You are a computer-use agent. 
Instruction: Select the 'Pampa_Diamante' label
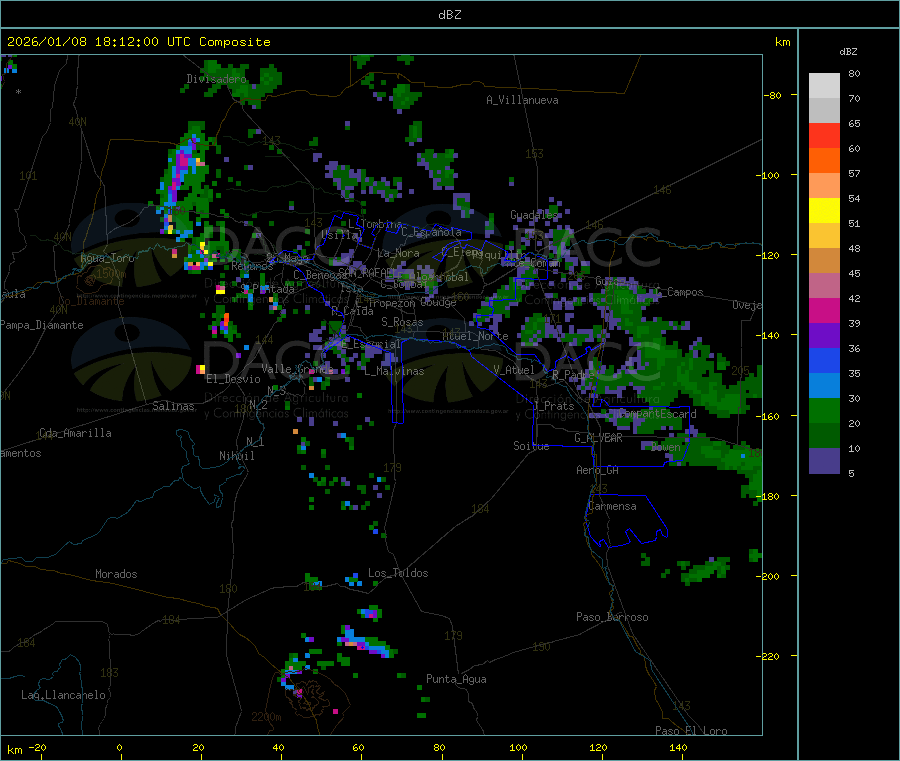coord(42,325)
